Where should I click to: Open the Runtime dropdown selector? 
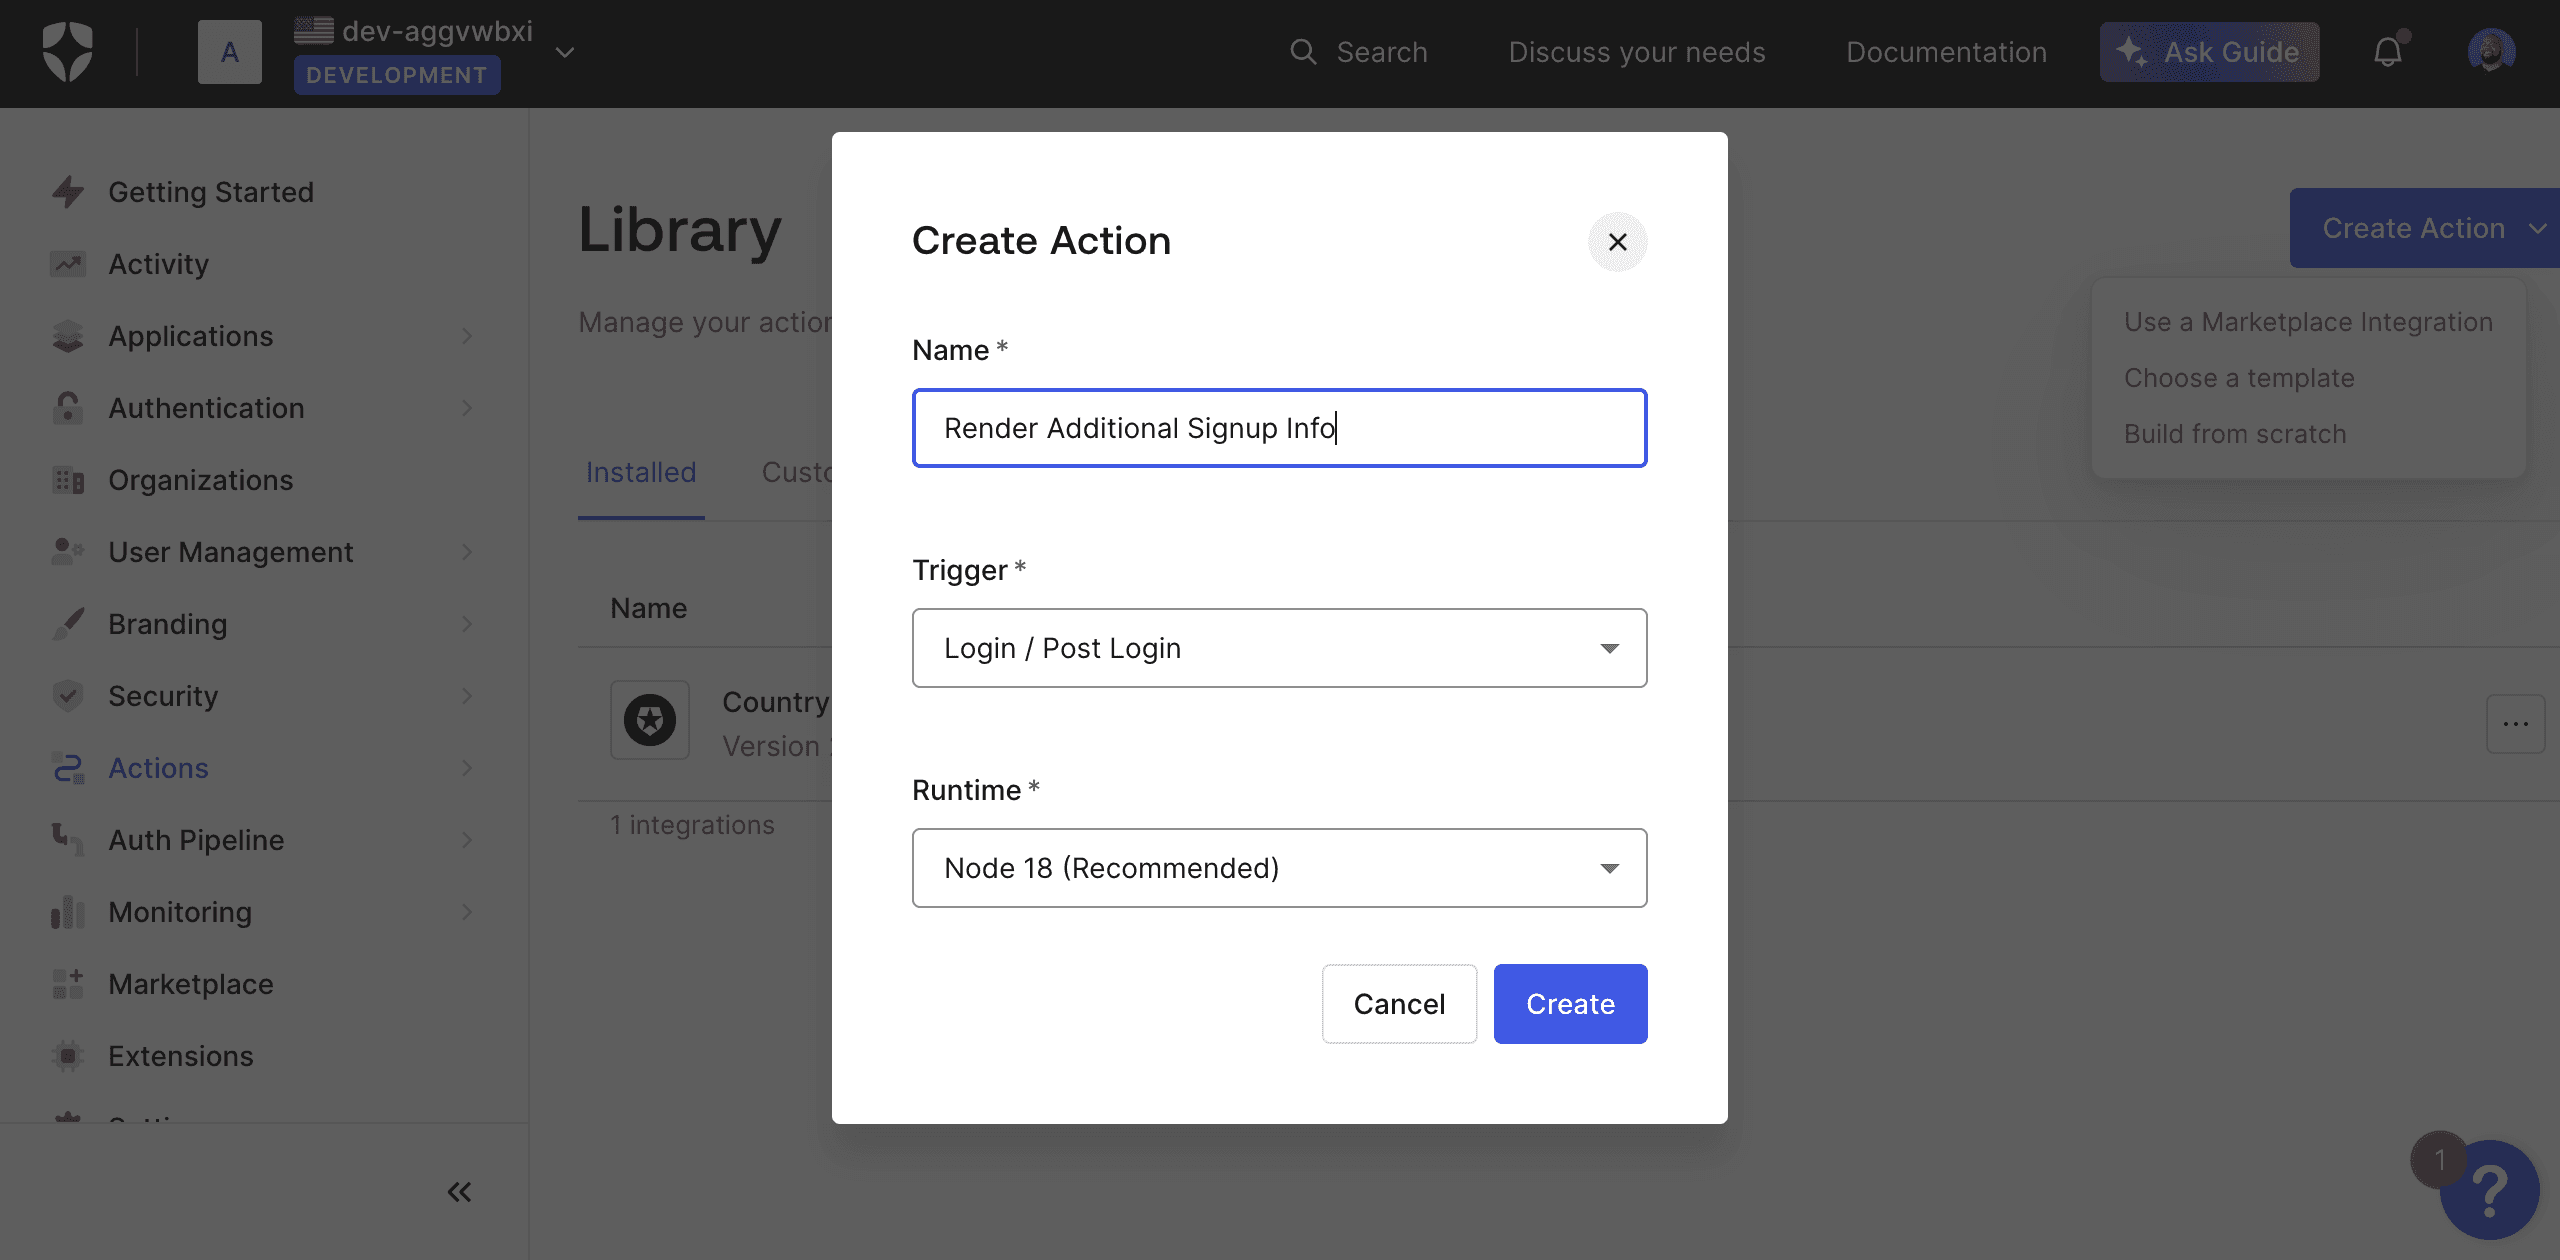[1280, 867]
